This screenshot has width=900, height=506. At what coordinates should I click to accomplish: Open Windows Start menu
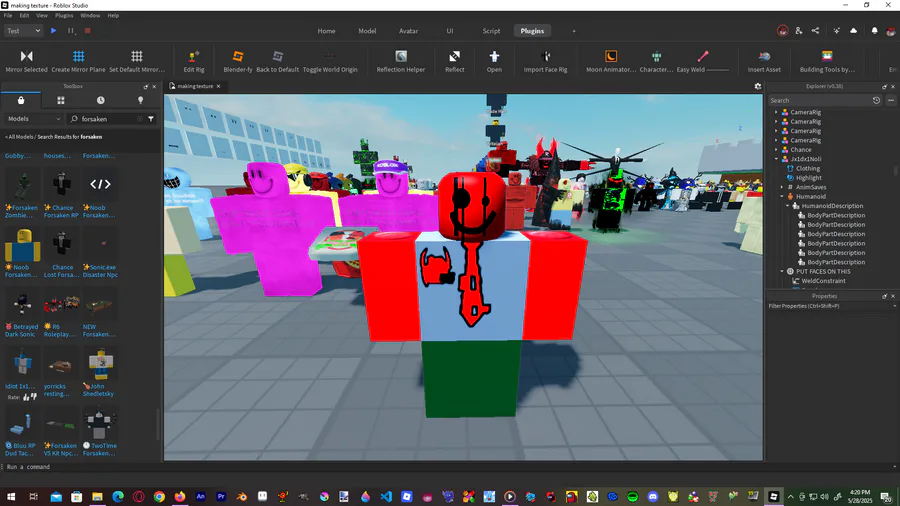point(10,496)
